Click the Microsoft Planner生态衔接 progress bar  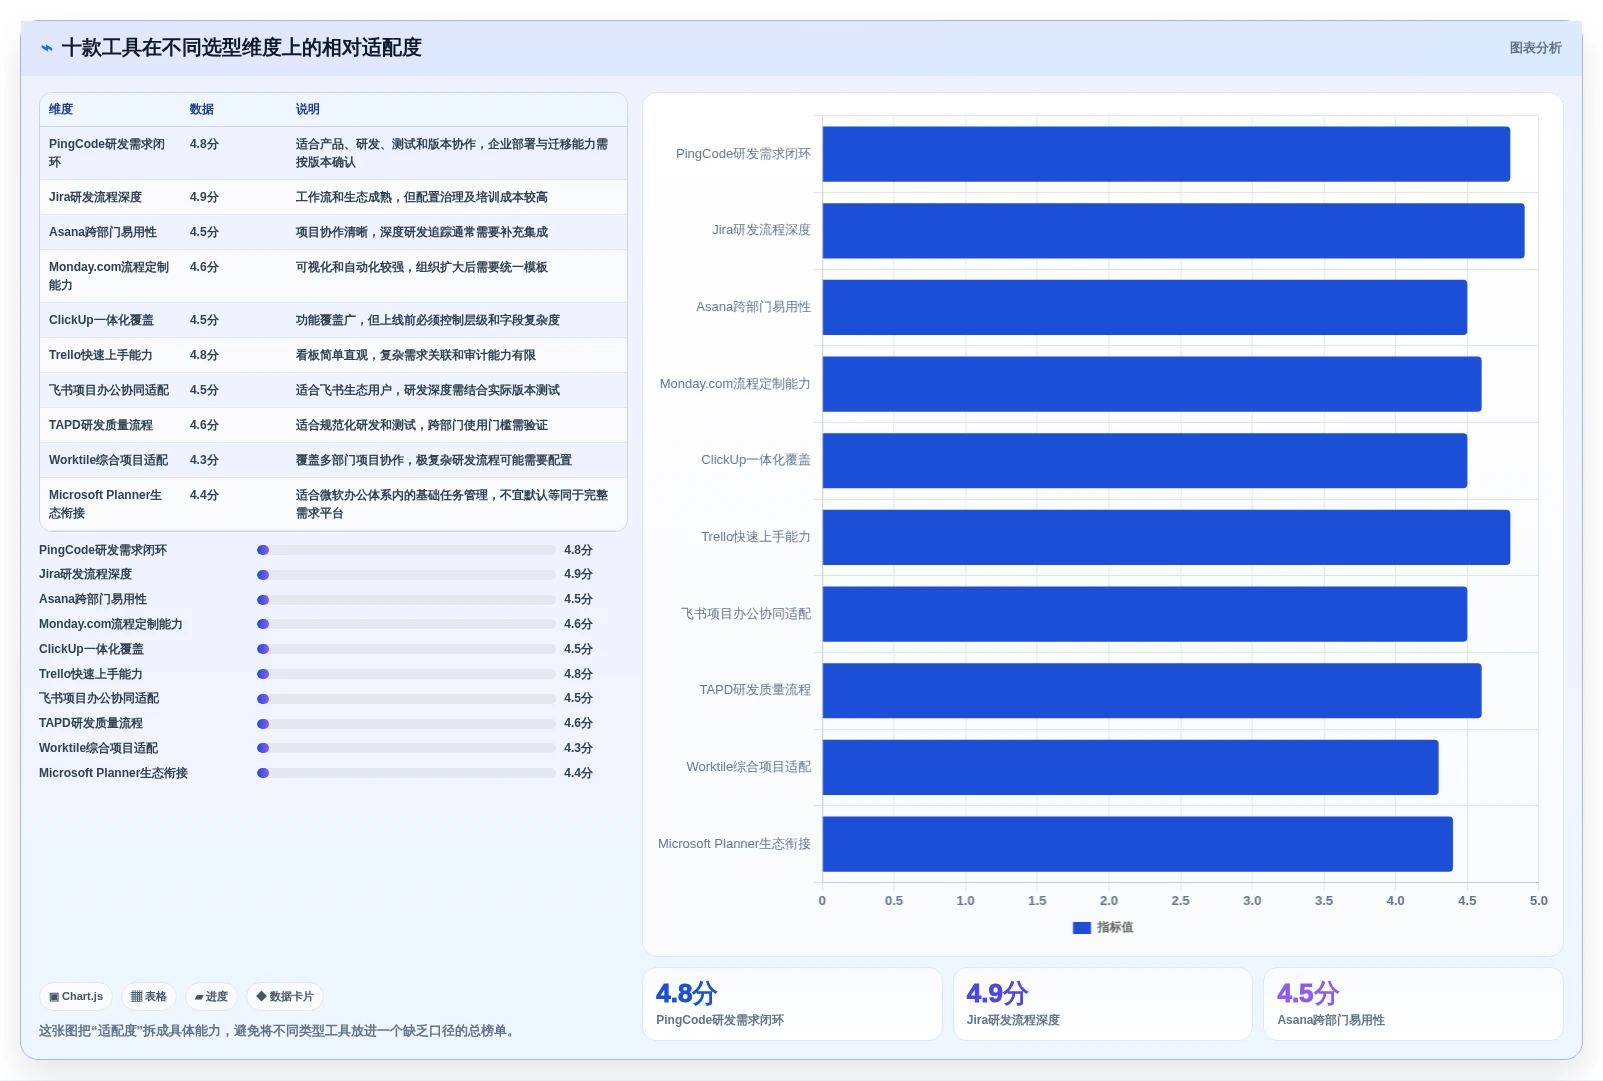point(406,773)
